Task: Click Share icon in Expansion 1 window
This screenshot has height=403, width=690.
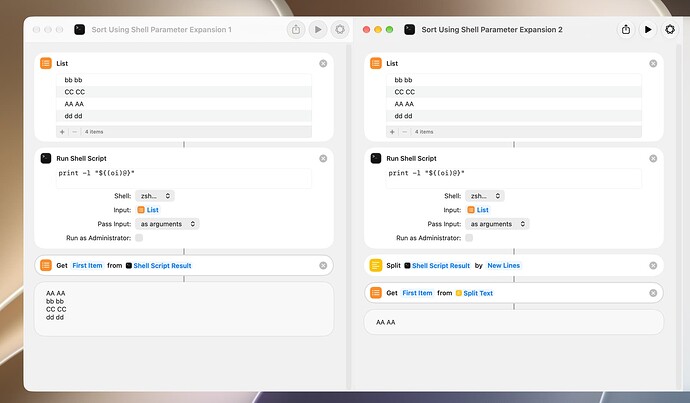Action: [296, 29]
